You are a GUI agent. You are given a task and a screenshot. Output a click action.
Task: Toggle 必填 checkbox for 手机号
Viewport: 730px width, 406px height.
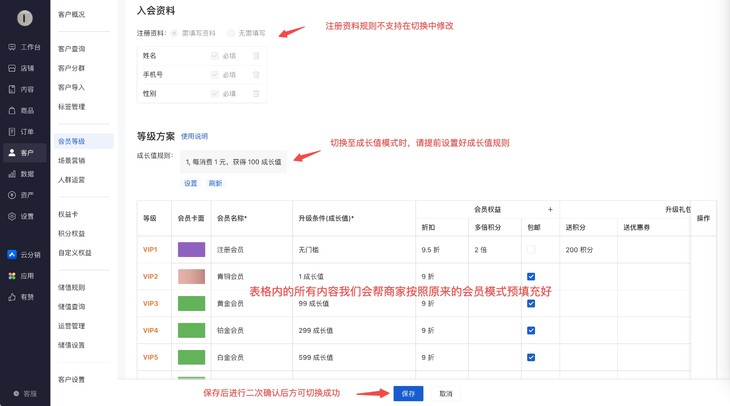coord(215,75)
